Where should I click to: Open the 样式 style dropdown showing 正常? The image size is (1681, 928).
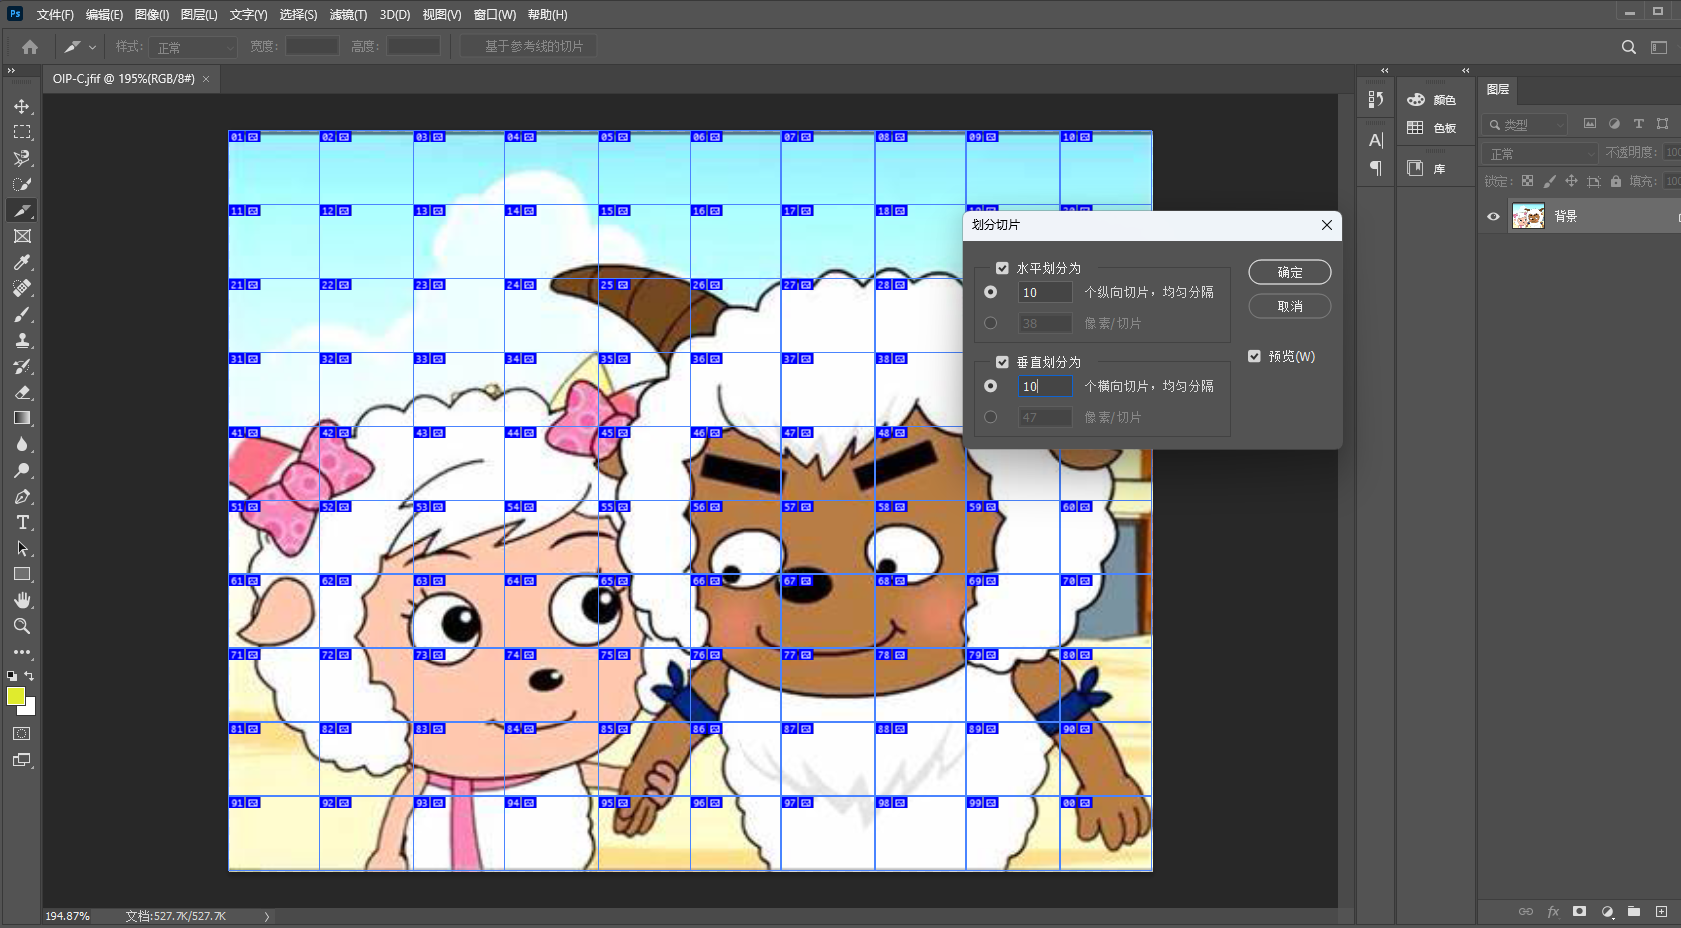pyautogui.click(x=194, y=47)
